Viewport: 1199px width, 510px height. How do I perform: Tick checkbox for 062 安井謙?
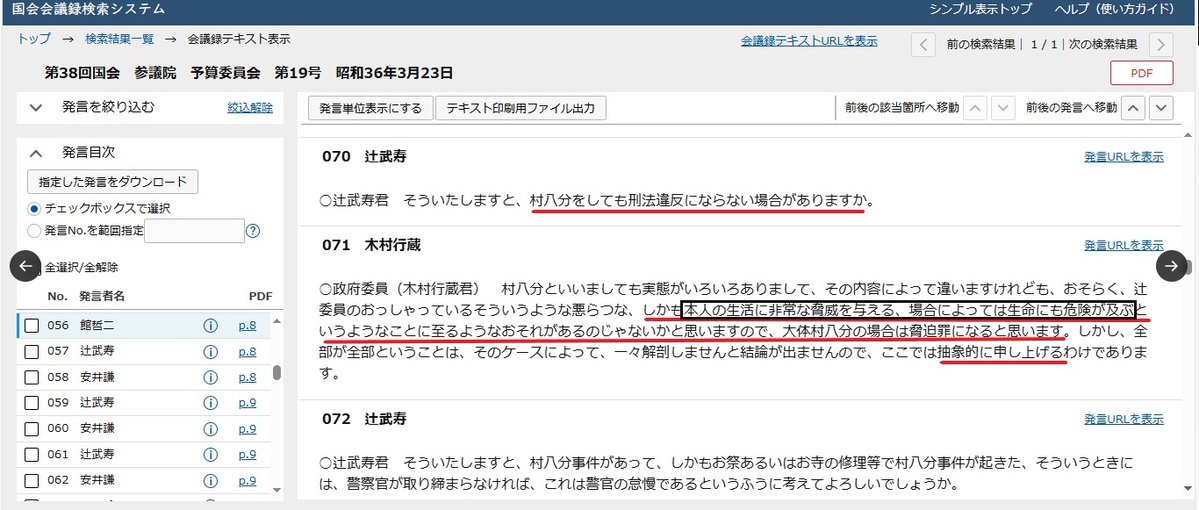[x=31, y=481]
